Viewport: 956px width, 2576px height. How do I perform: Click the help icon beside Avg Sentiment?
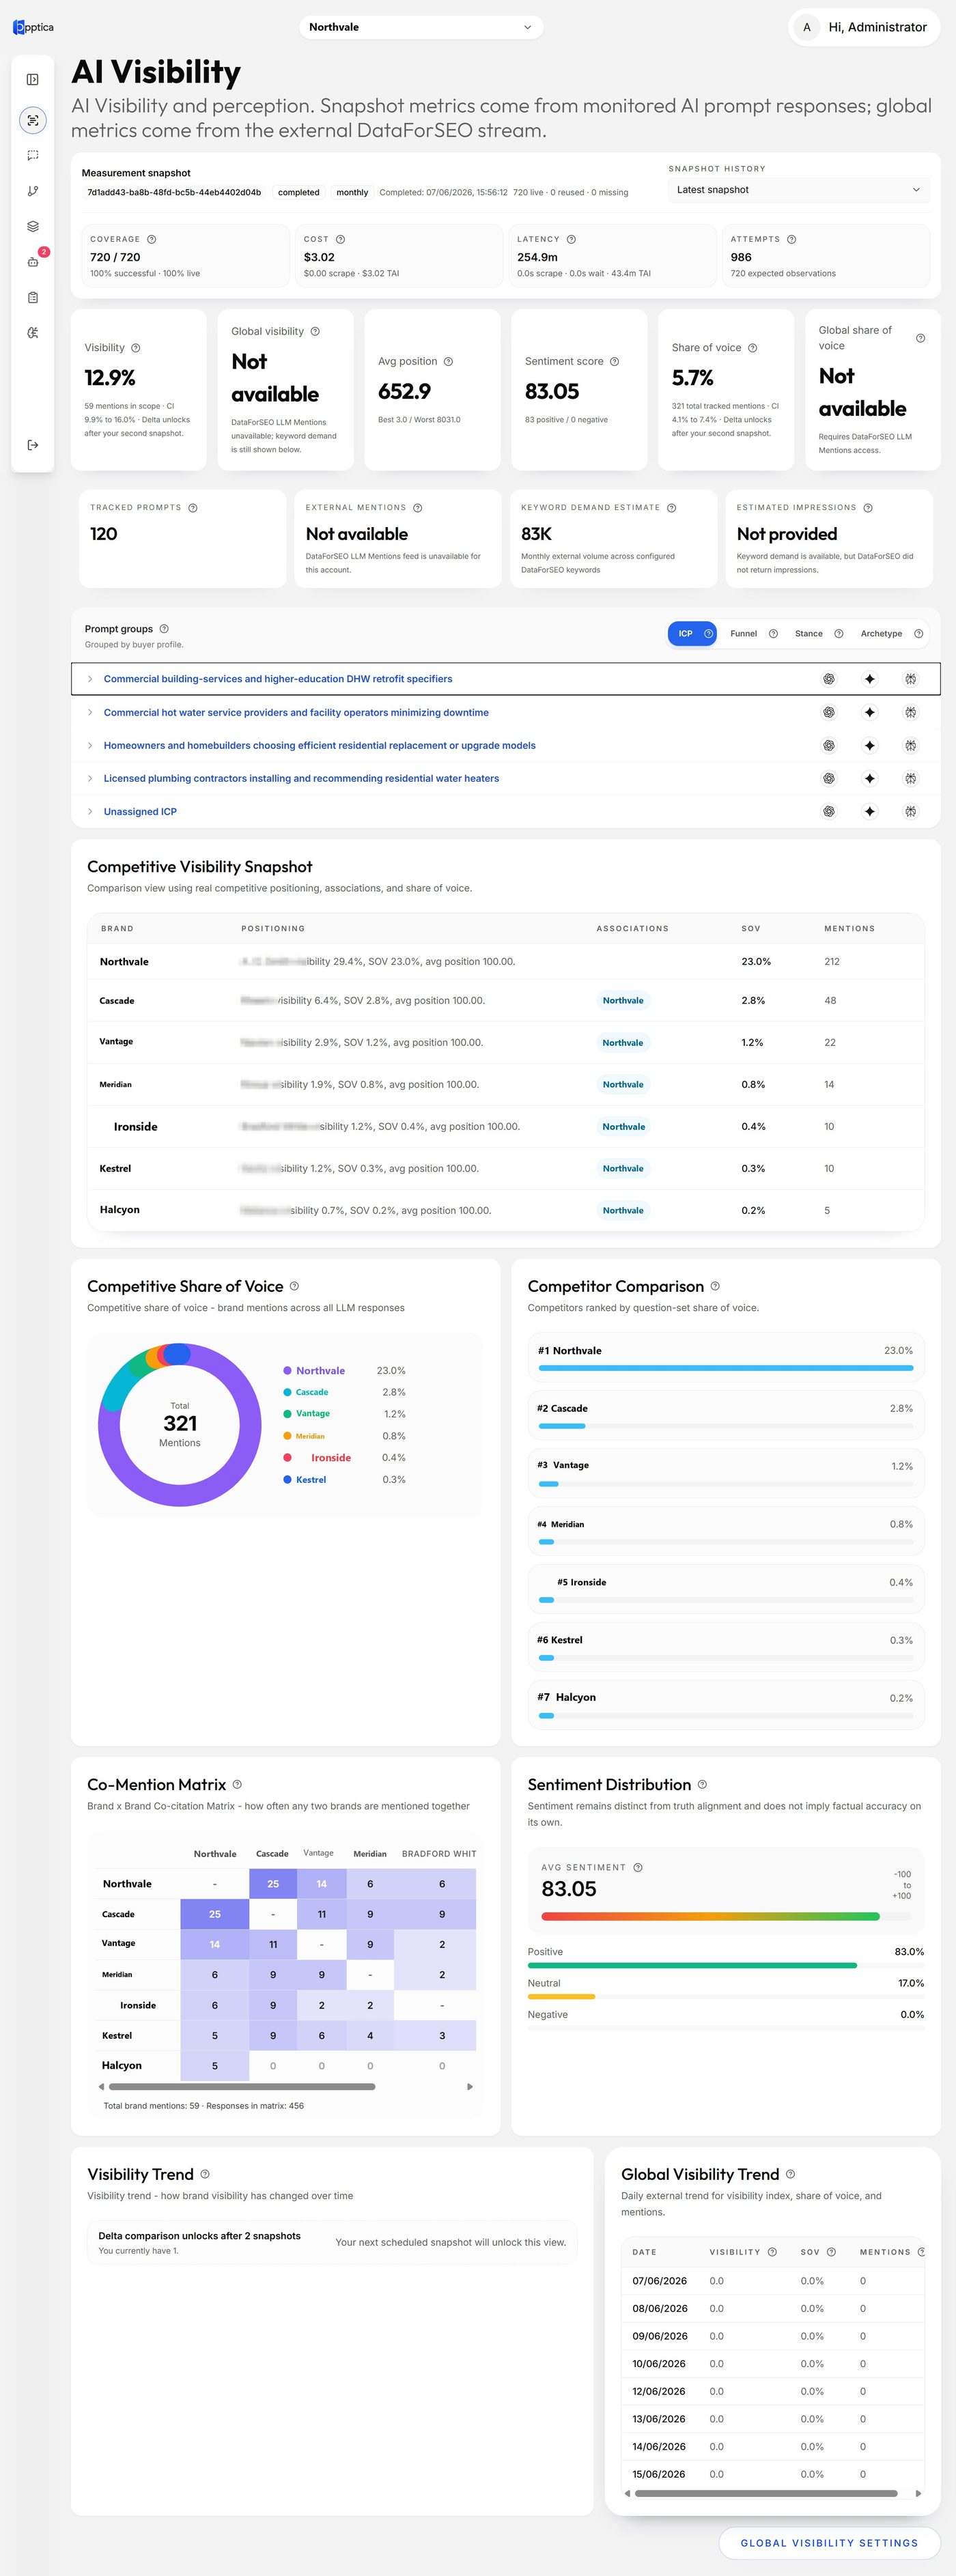point(638,1867)
